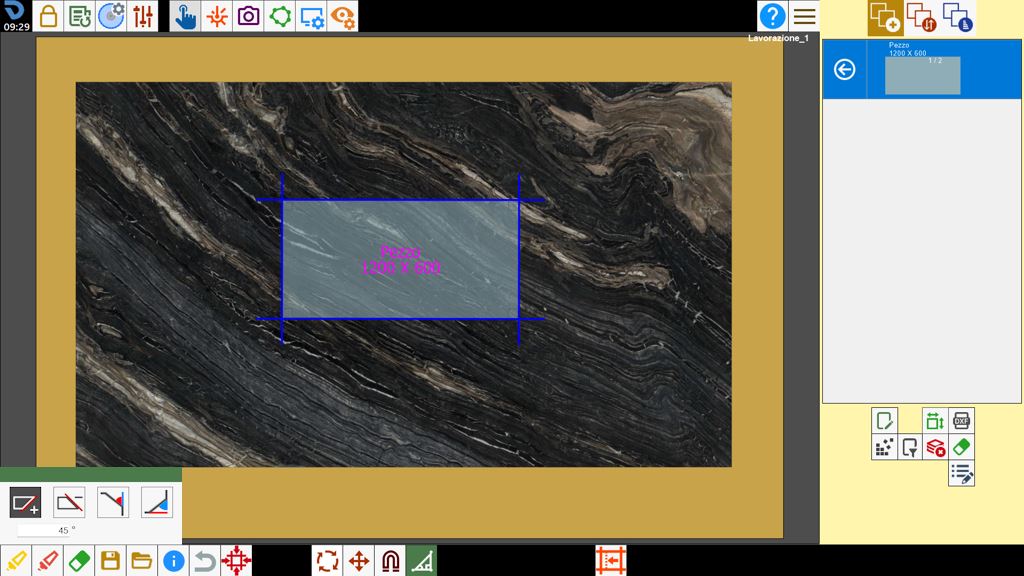Screen dimensions: 1024x576
Task: Click the green eraser in bottom toolbar
Action: pyautogui.click(x=78, y=561)
